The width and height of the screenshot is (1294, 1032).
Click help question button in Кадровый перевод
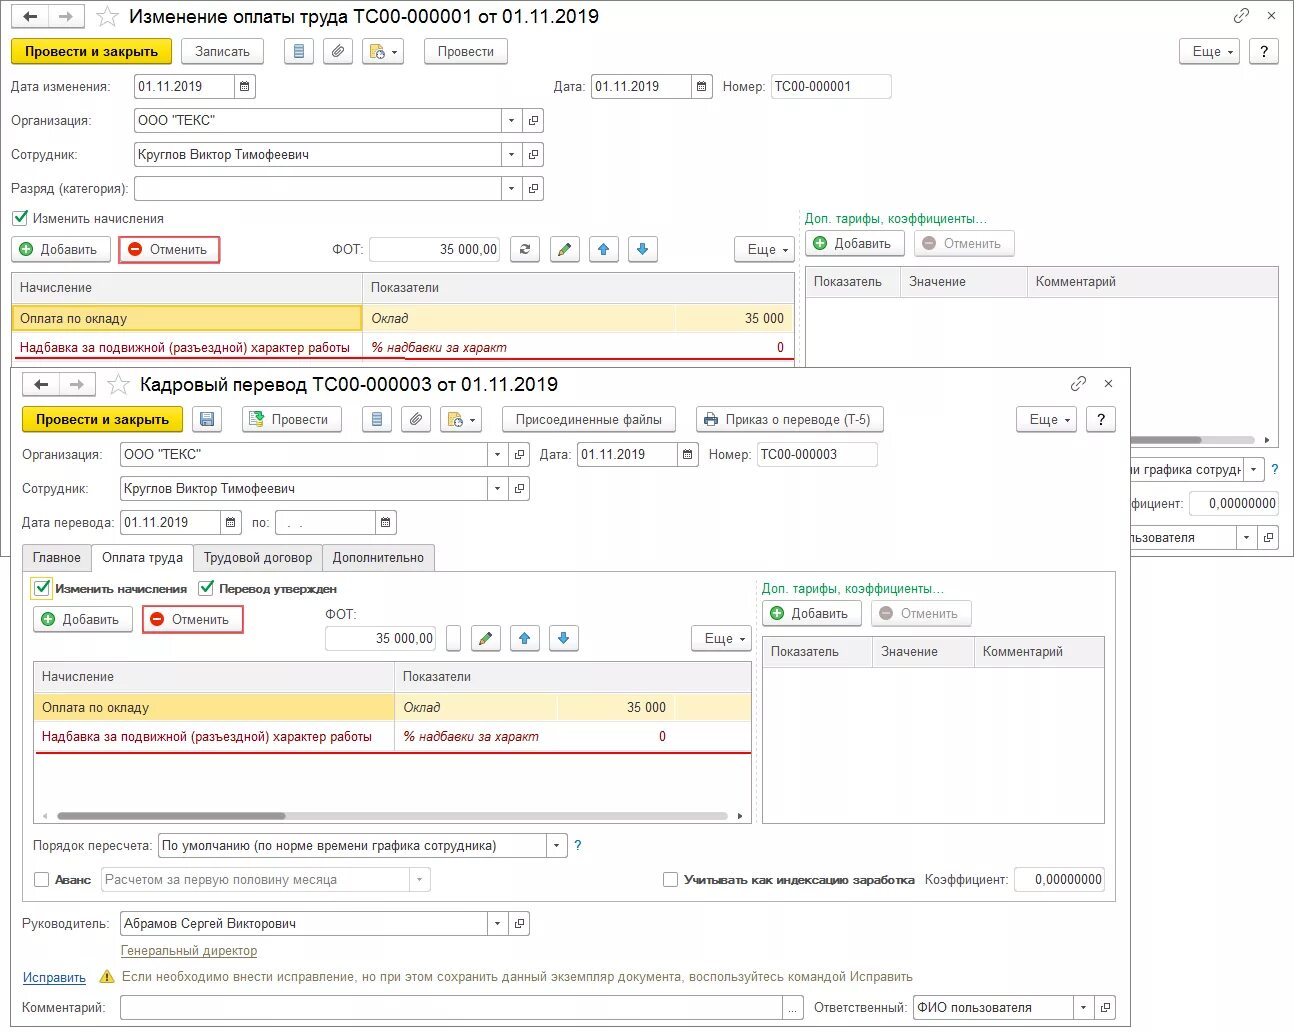click(1101, 419)
